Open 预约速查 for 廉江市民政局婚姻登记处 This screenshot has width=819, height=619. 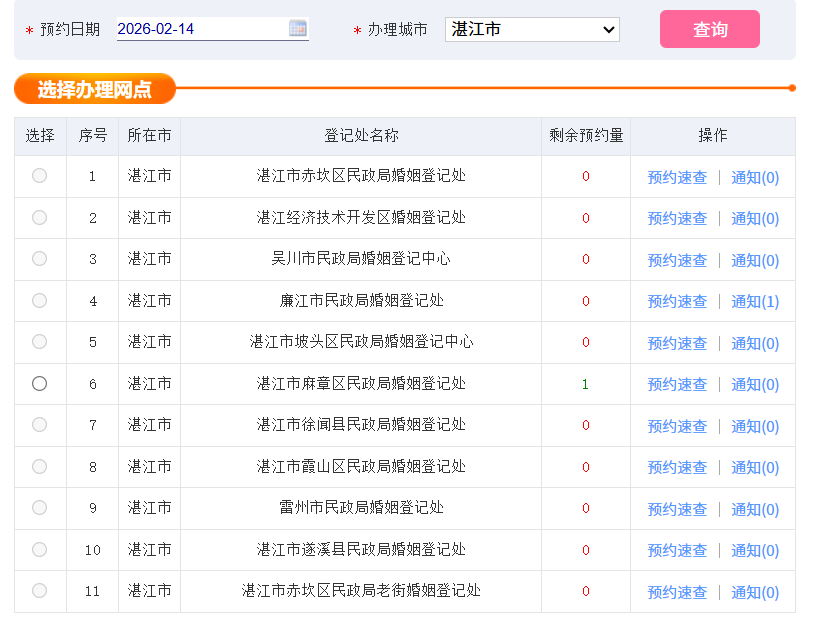(x=677, y=300)
